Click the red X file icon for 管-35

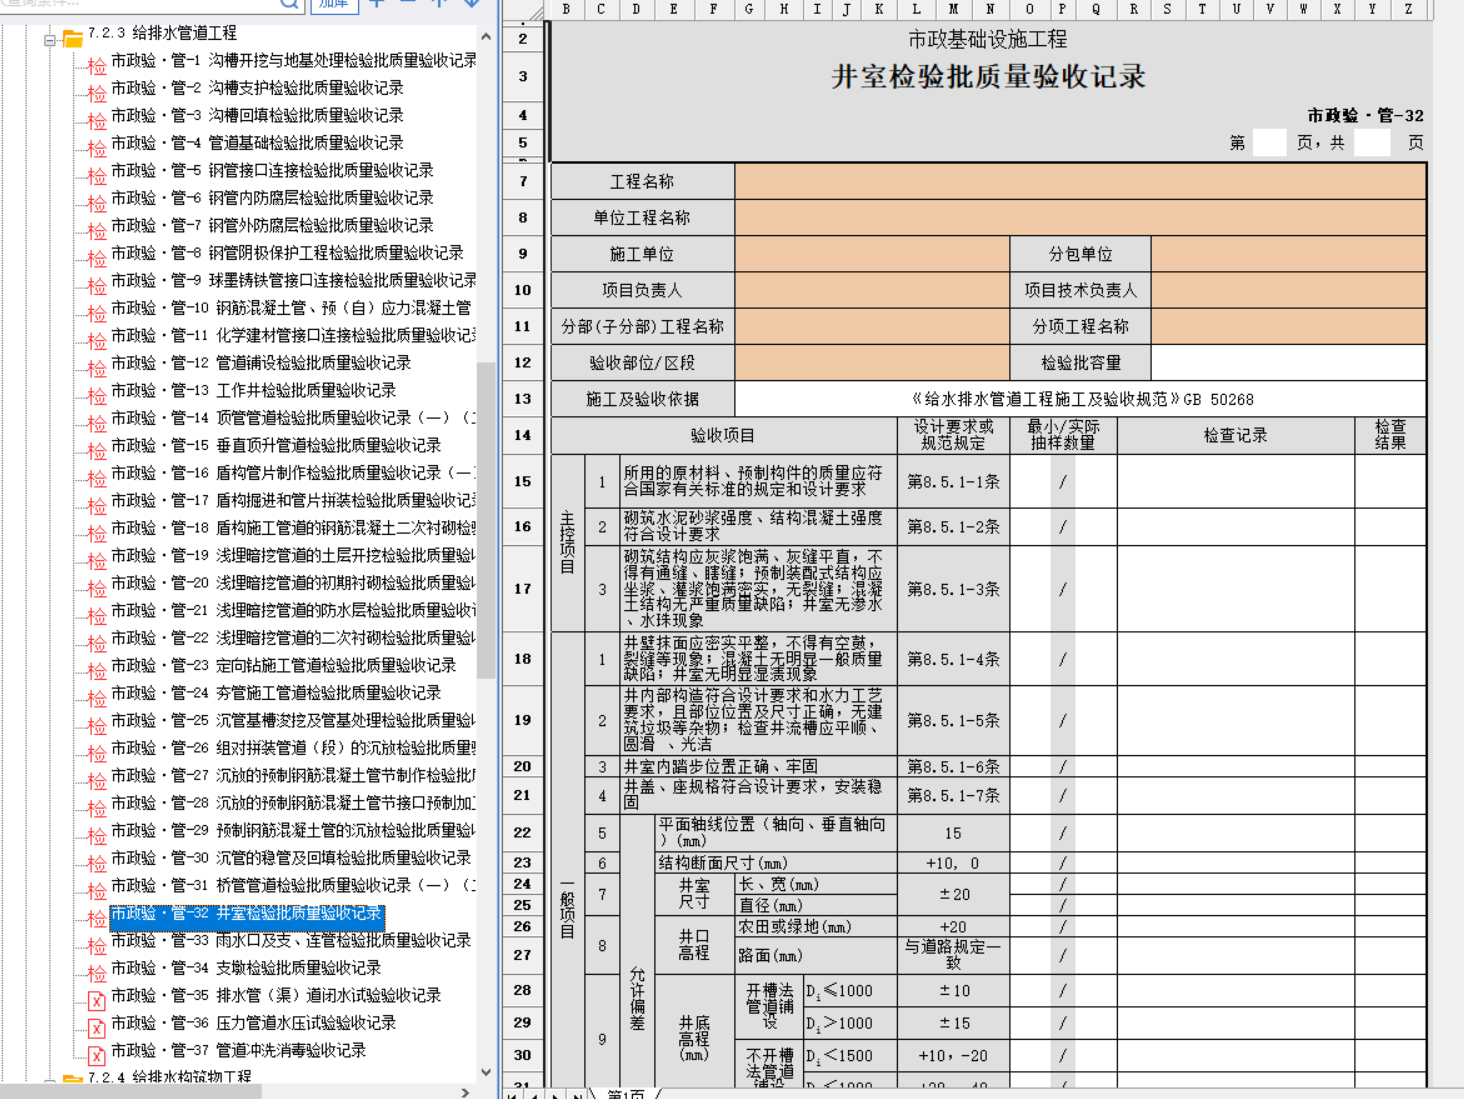click(96, 1000)
